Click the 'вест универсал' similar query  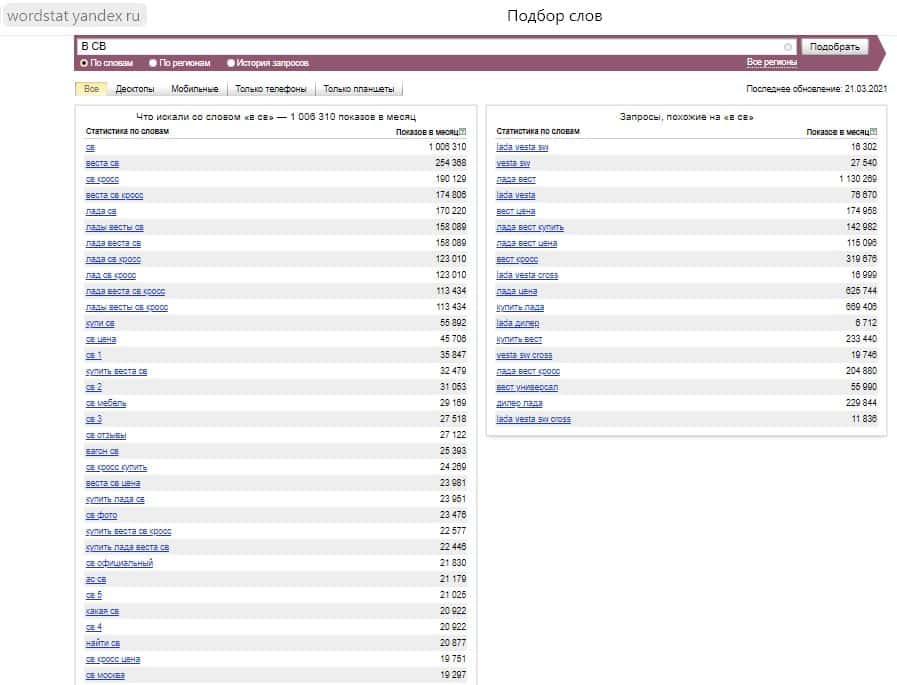(x=527, y=387)
